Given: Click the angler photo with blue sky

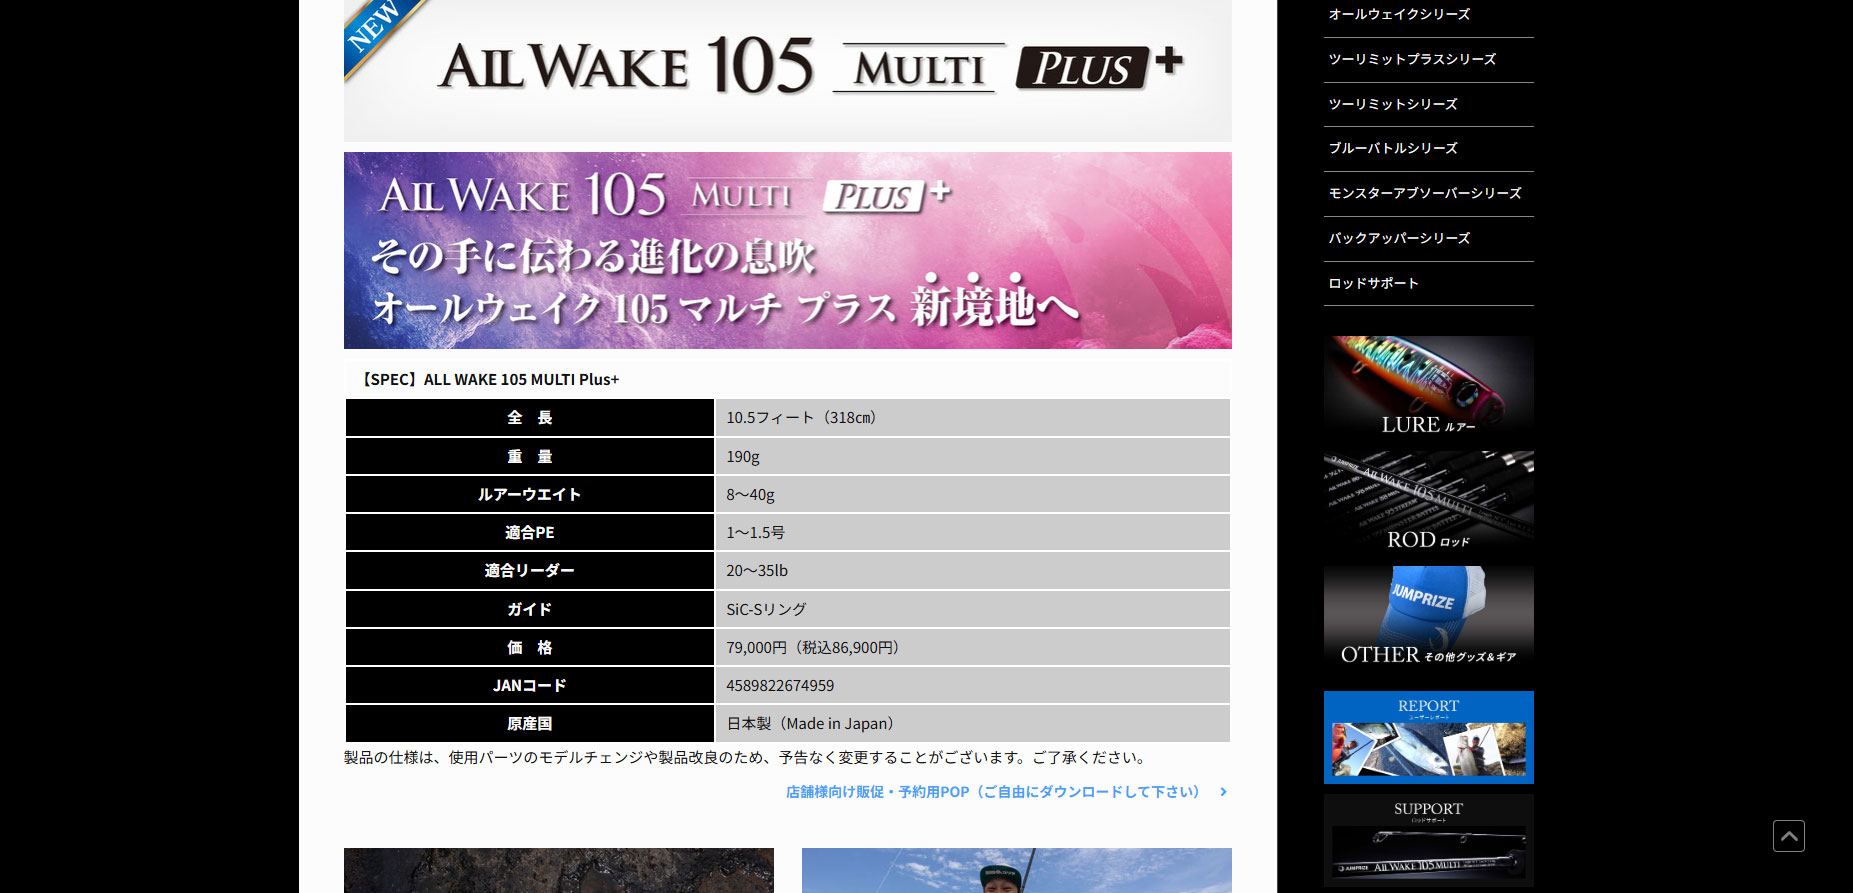Looking at the screenshot, I should [1017, 870].
